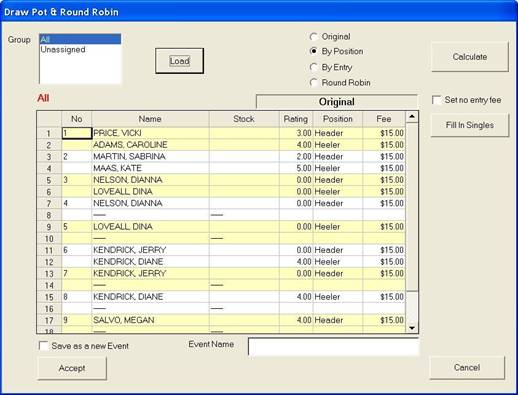Click the Stock cell for PRICE, VICKI

(x=244, y=133)
